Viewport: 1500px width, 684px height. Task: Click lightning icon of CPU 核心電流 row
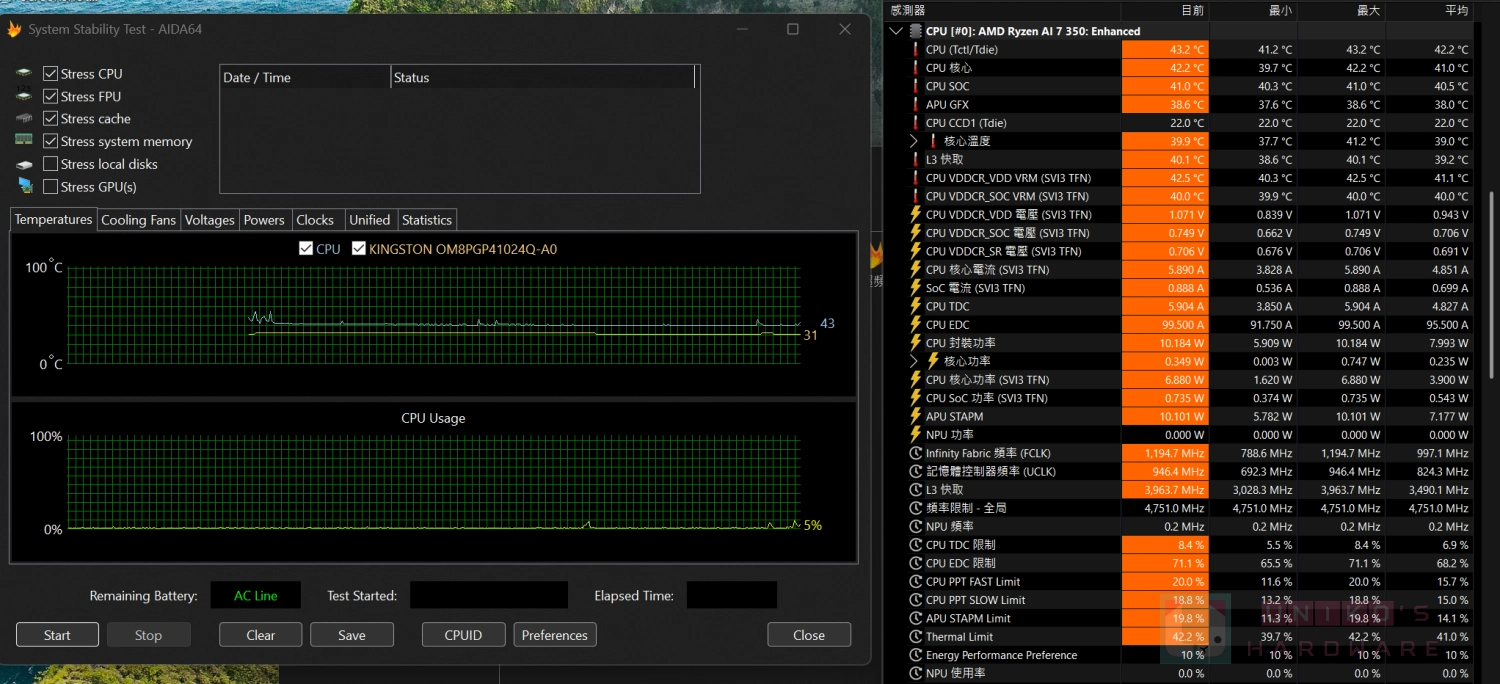point(915,270)
